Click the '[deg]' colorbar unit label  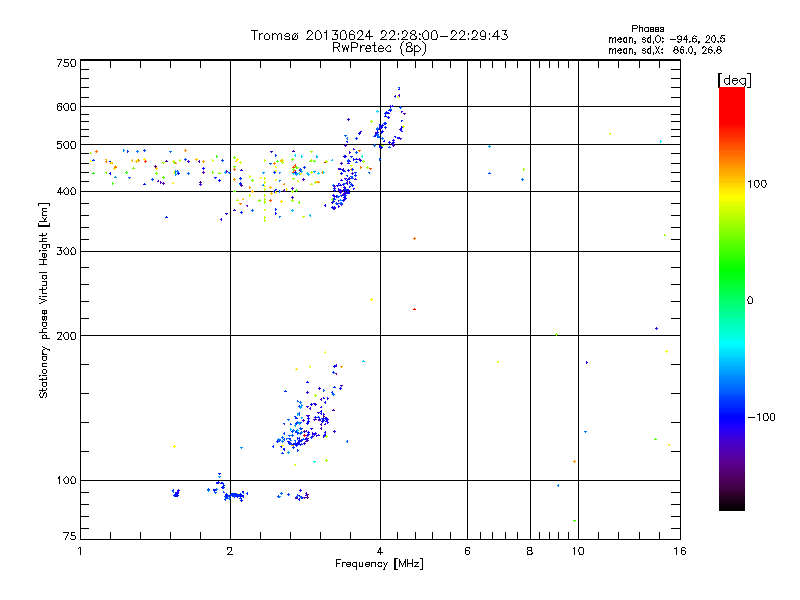pos(734,80)
